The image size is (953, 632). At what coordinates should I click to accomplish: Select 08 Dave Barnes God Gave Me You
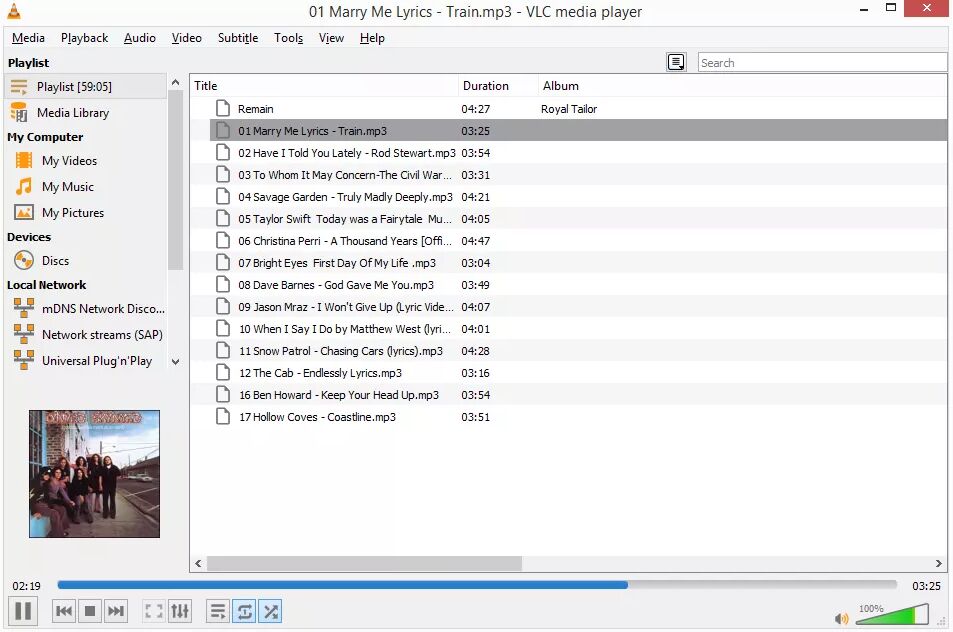click(568, 284)
